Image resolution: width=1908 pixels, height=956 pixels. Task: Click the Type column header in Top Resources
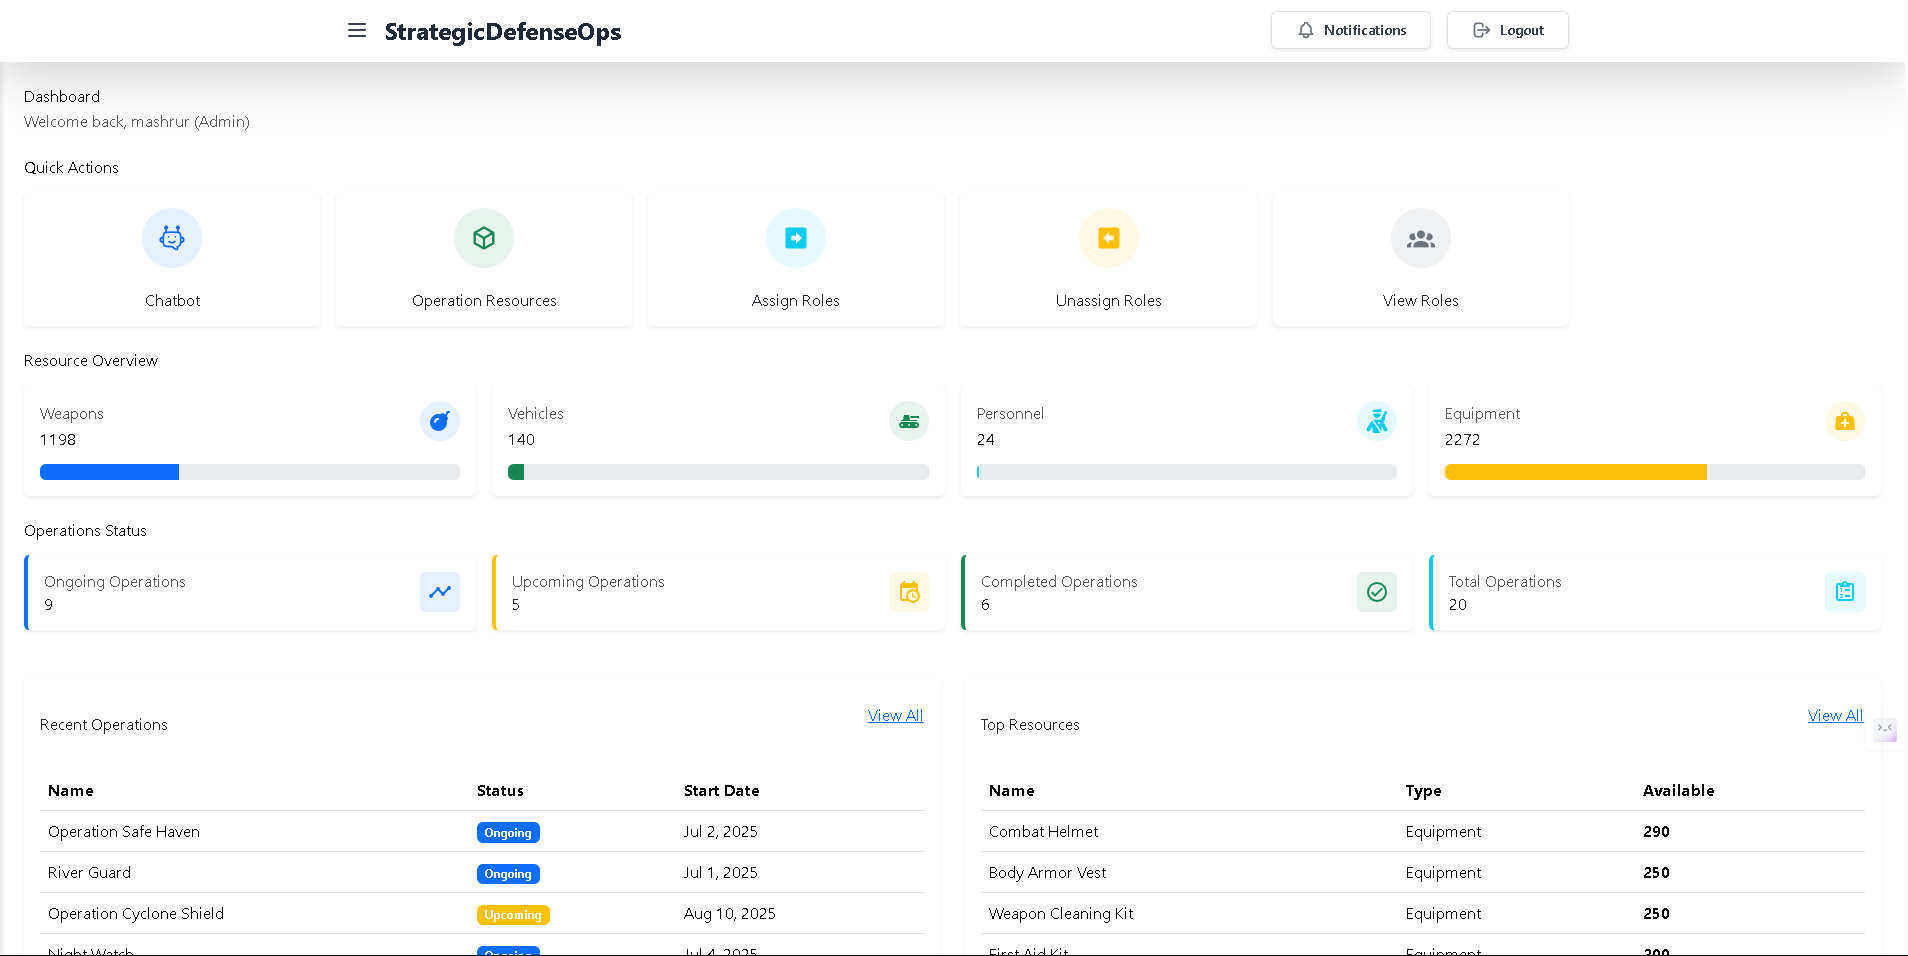pos(1423,791)
